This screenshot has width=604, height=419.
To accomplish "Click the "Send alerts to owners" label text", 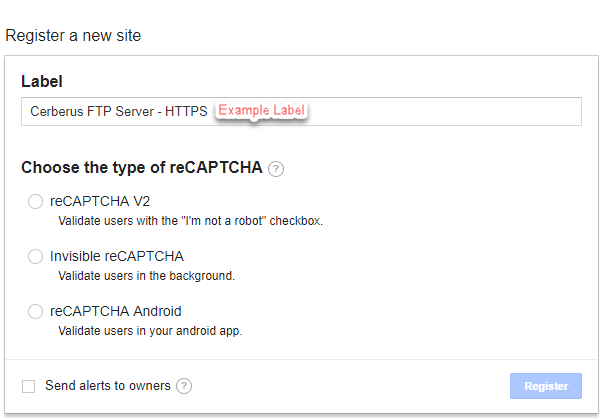I will 108,385.
